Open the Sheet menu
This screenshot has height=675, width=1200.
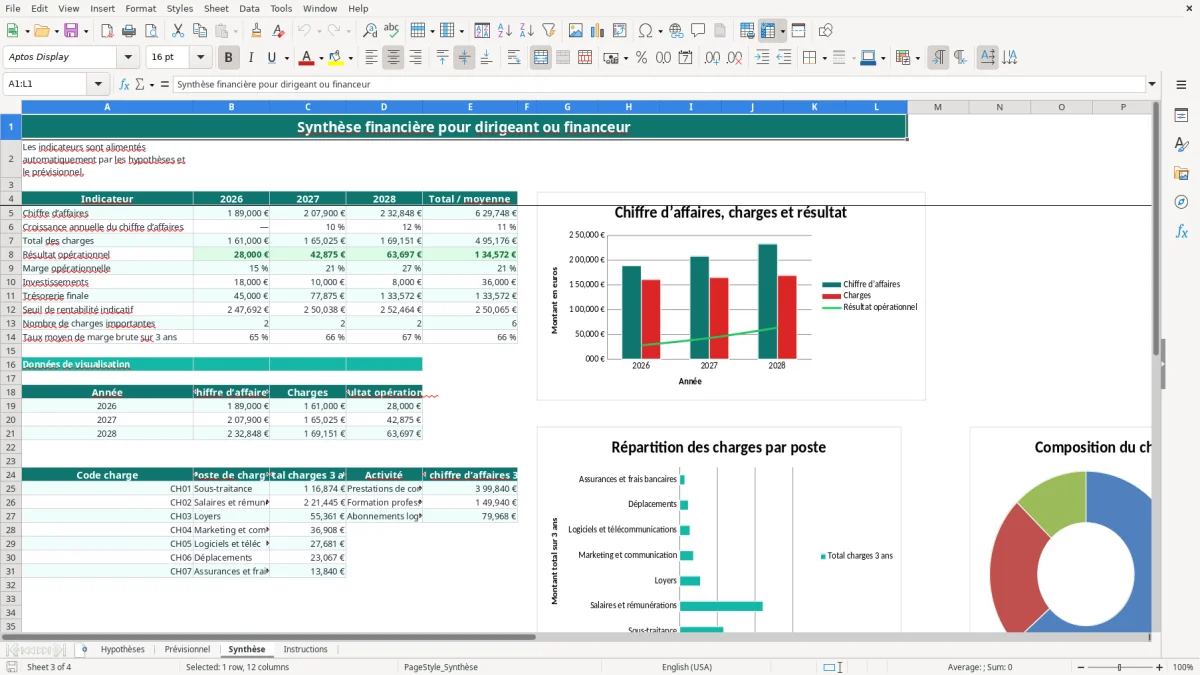click(216, 8)
